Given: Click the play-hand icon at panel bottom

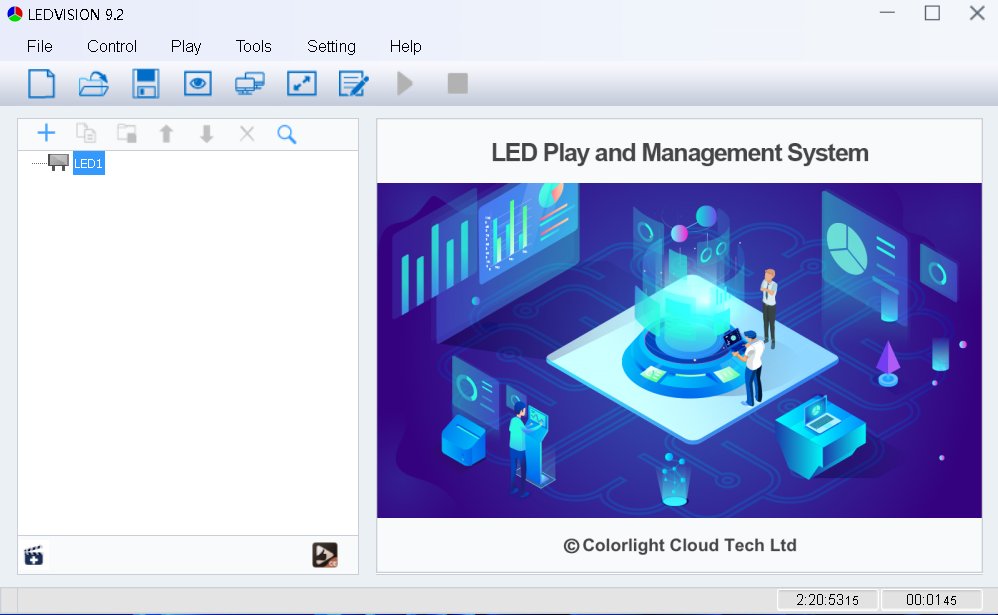Looking at the screenshot, I should coord(325,555).
